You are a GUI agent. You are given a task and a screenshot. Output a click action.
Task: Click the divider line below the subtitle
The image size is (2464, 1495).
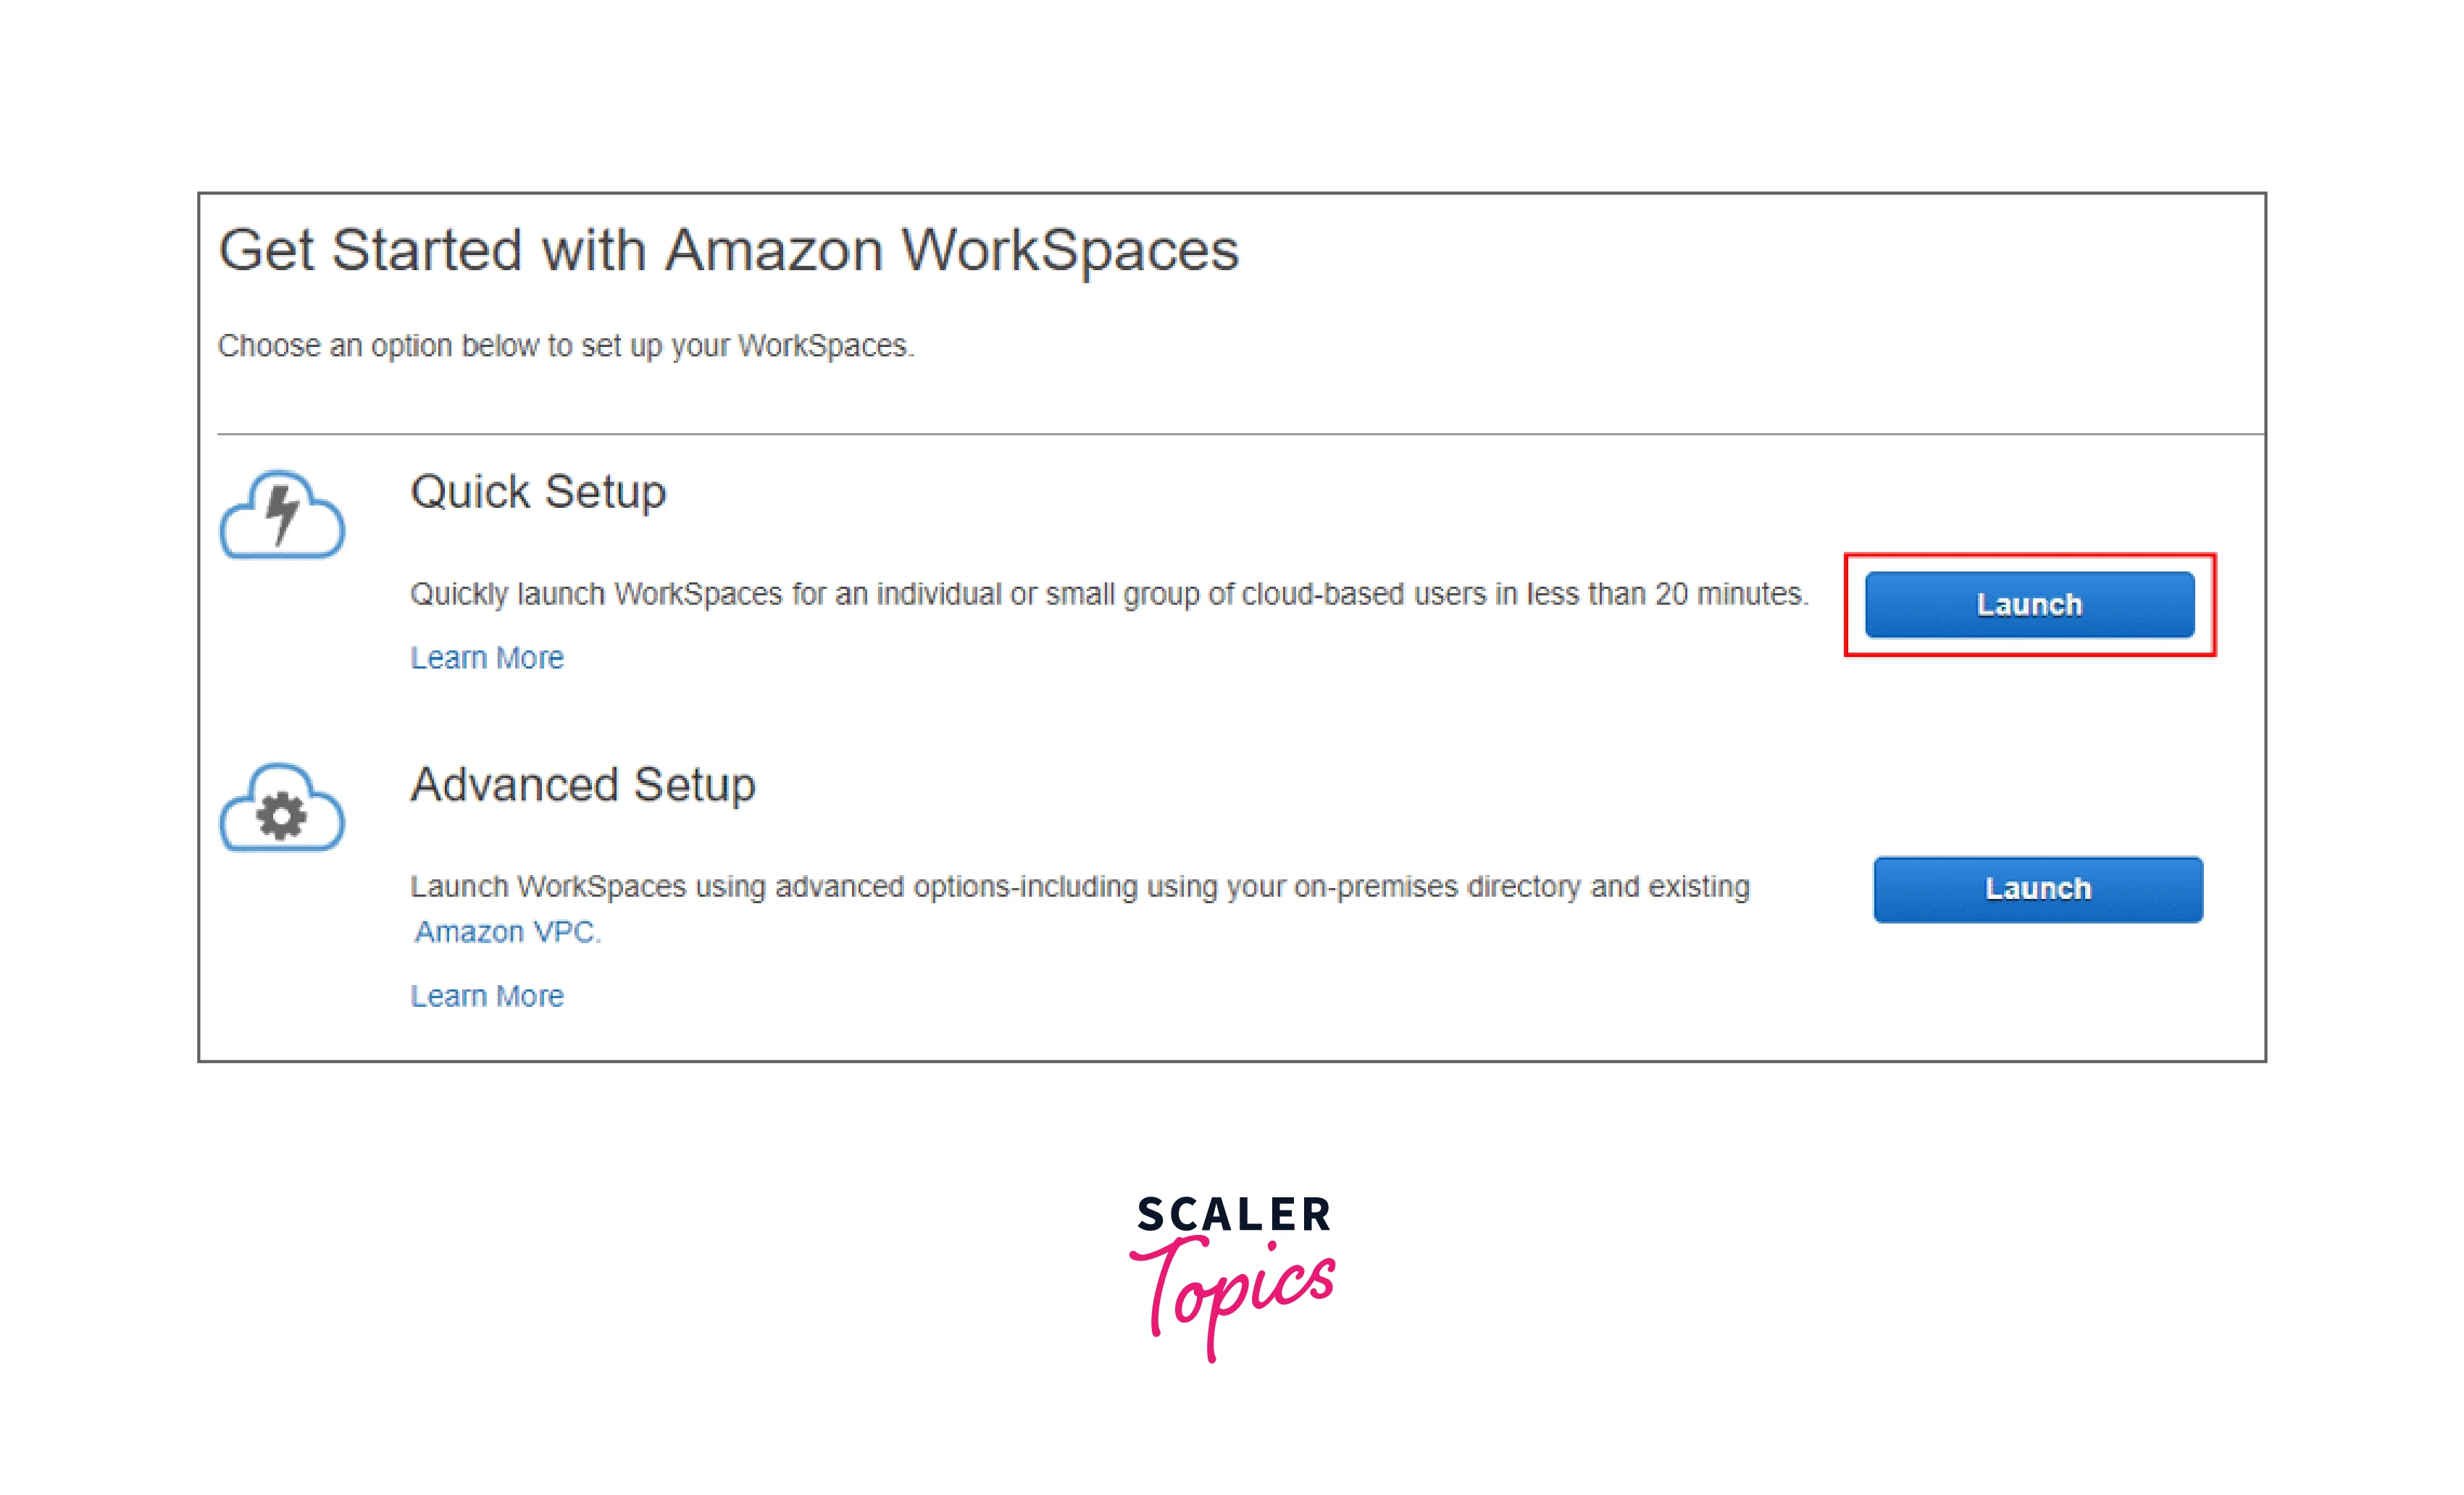pos(1240,434)
